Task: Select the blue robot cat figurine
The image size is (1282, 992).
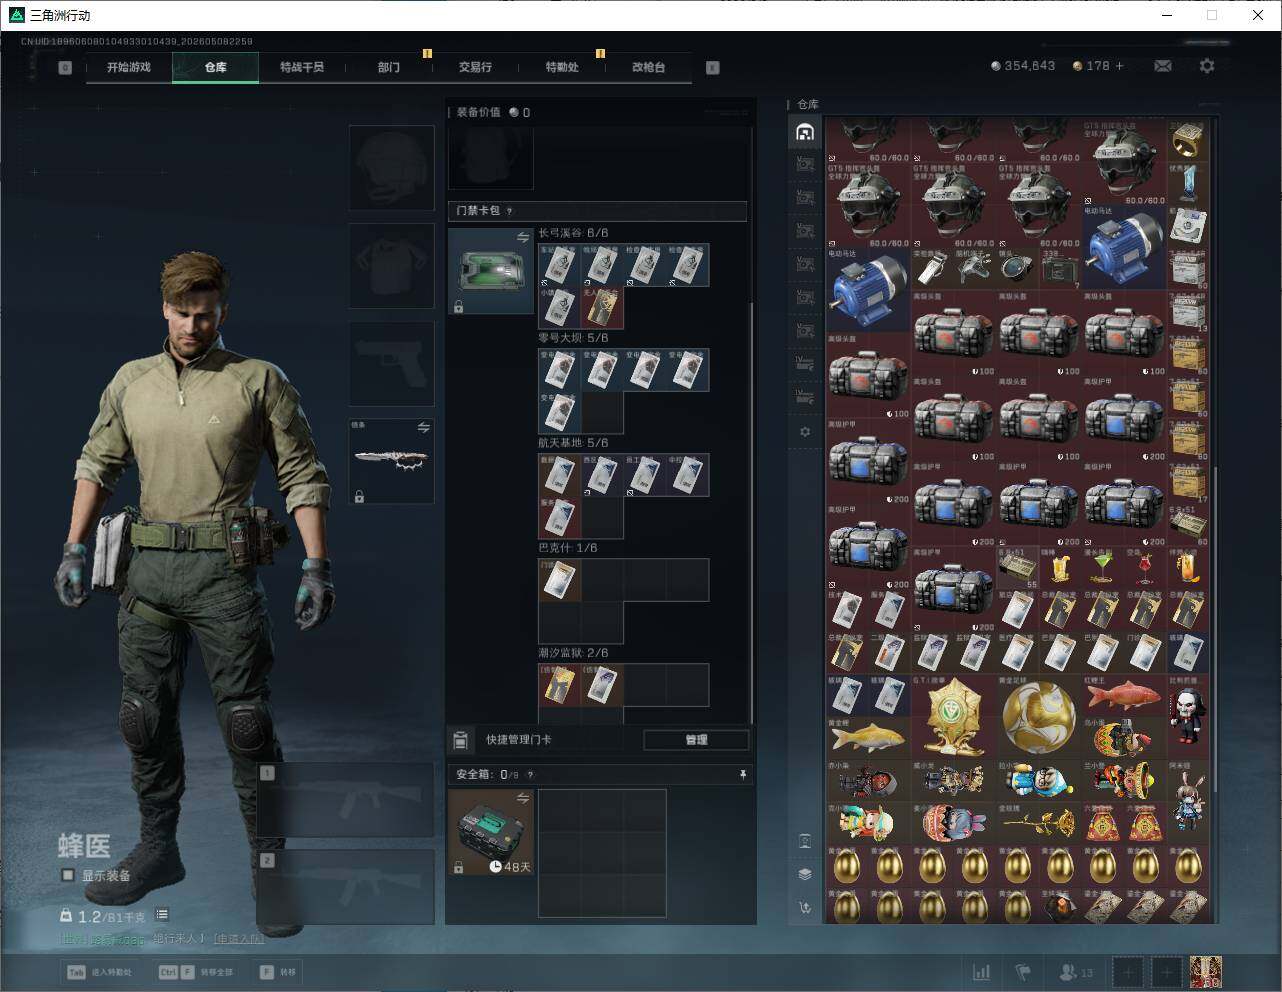Action: point(1038,781)
